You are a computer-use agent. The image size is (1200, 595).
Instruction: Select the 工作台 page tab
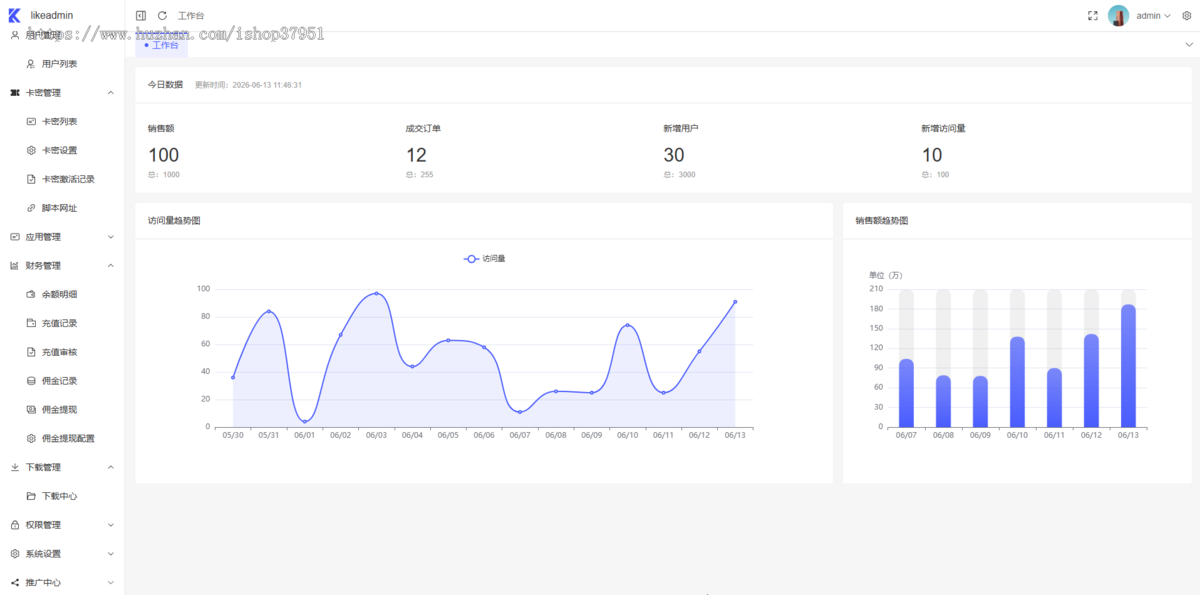coord(161,45)
